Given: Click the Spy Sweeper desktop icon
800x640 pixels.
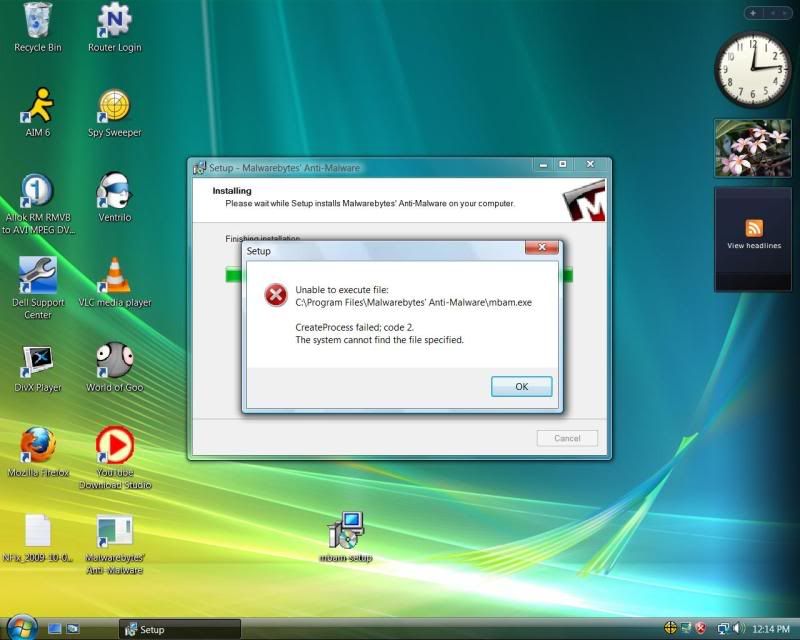Looking at the screenshot, I should (114, 113).
